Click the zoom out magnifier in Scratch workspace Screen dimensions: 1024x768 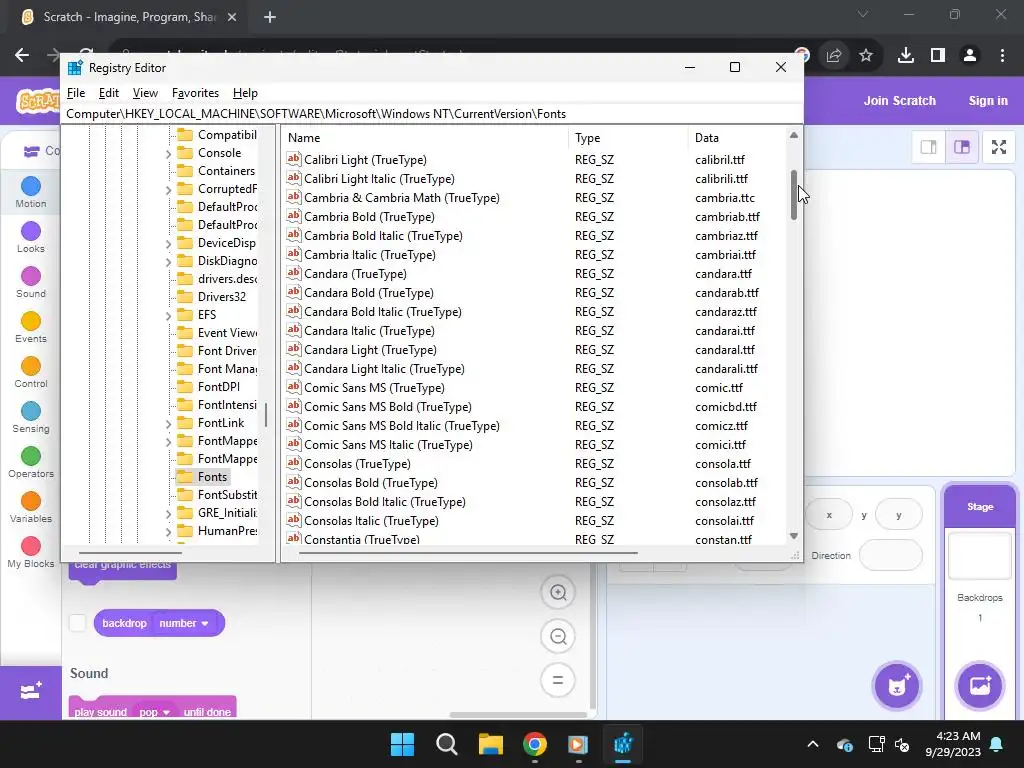click(x=558, y=637)
